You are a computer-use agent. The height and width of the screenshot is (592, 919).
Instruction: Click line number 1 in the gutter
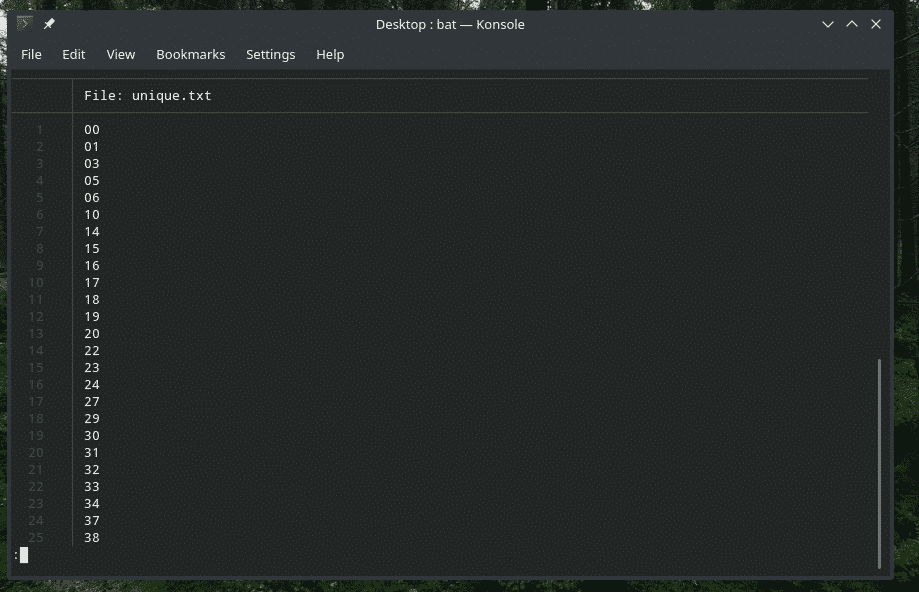tap(40, 130)
